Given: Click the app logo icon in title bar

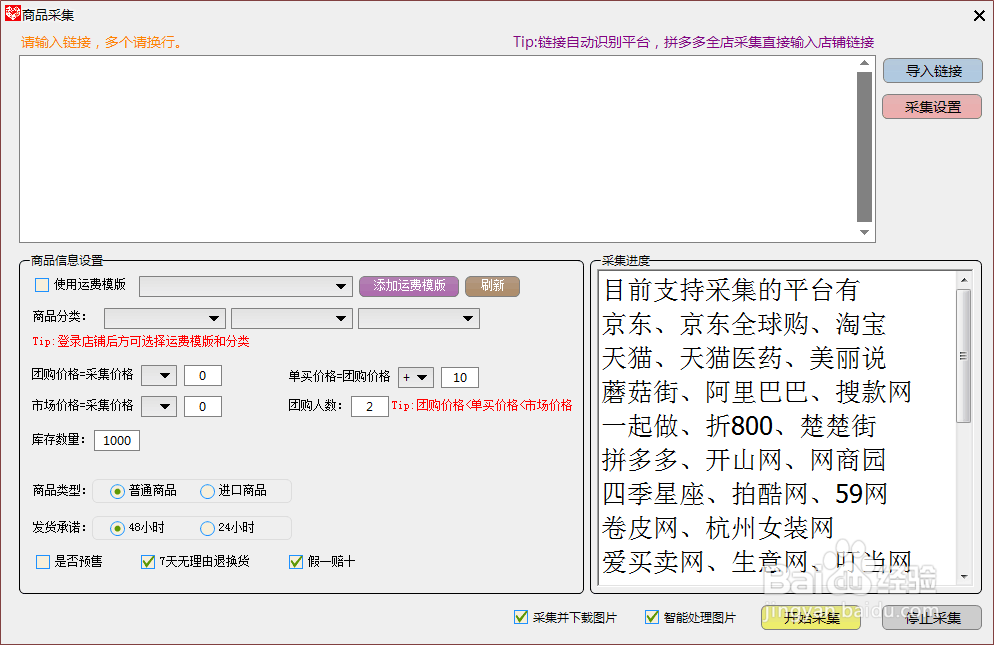Looking at the screenshot, I should click(x=11, y=14).
